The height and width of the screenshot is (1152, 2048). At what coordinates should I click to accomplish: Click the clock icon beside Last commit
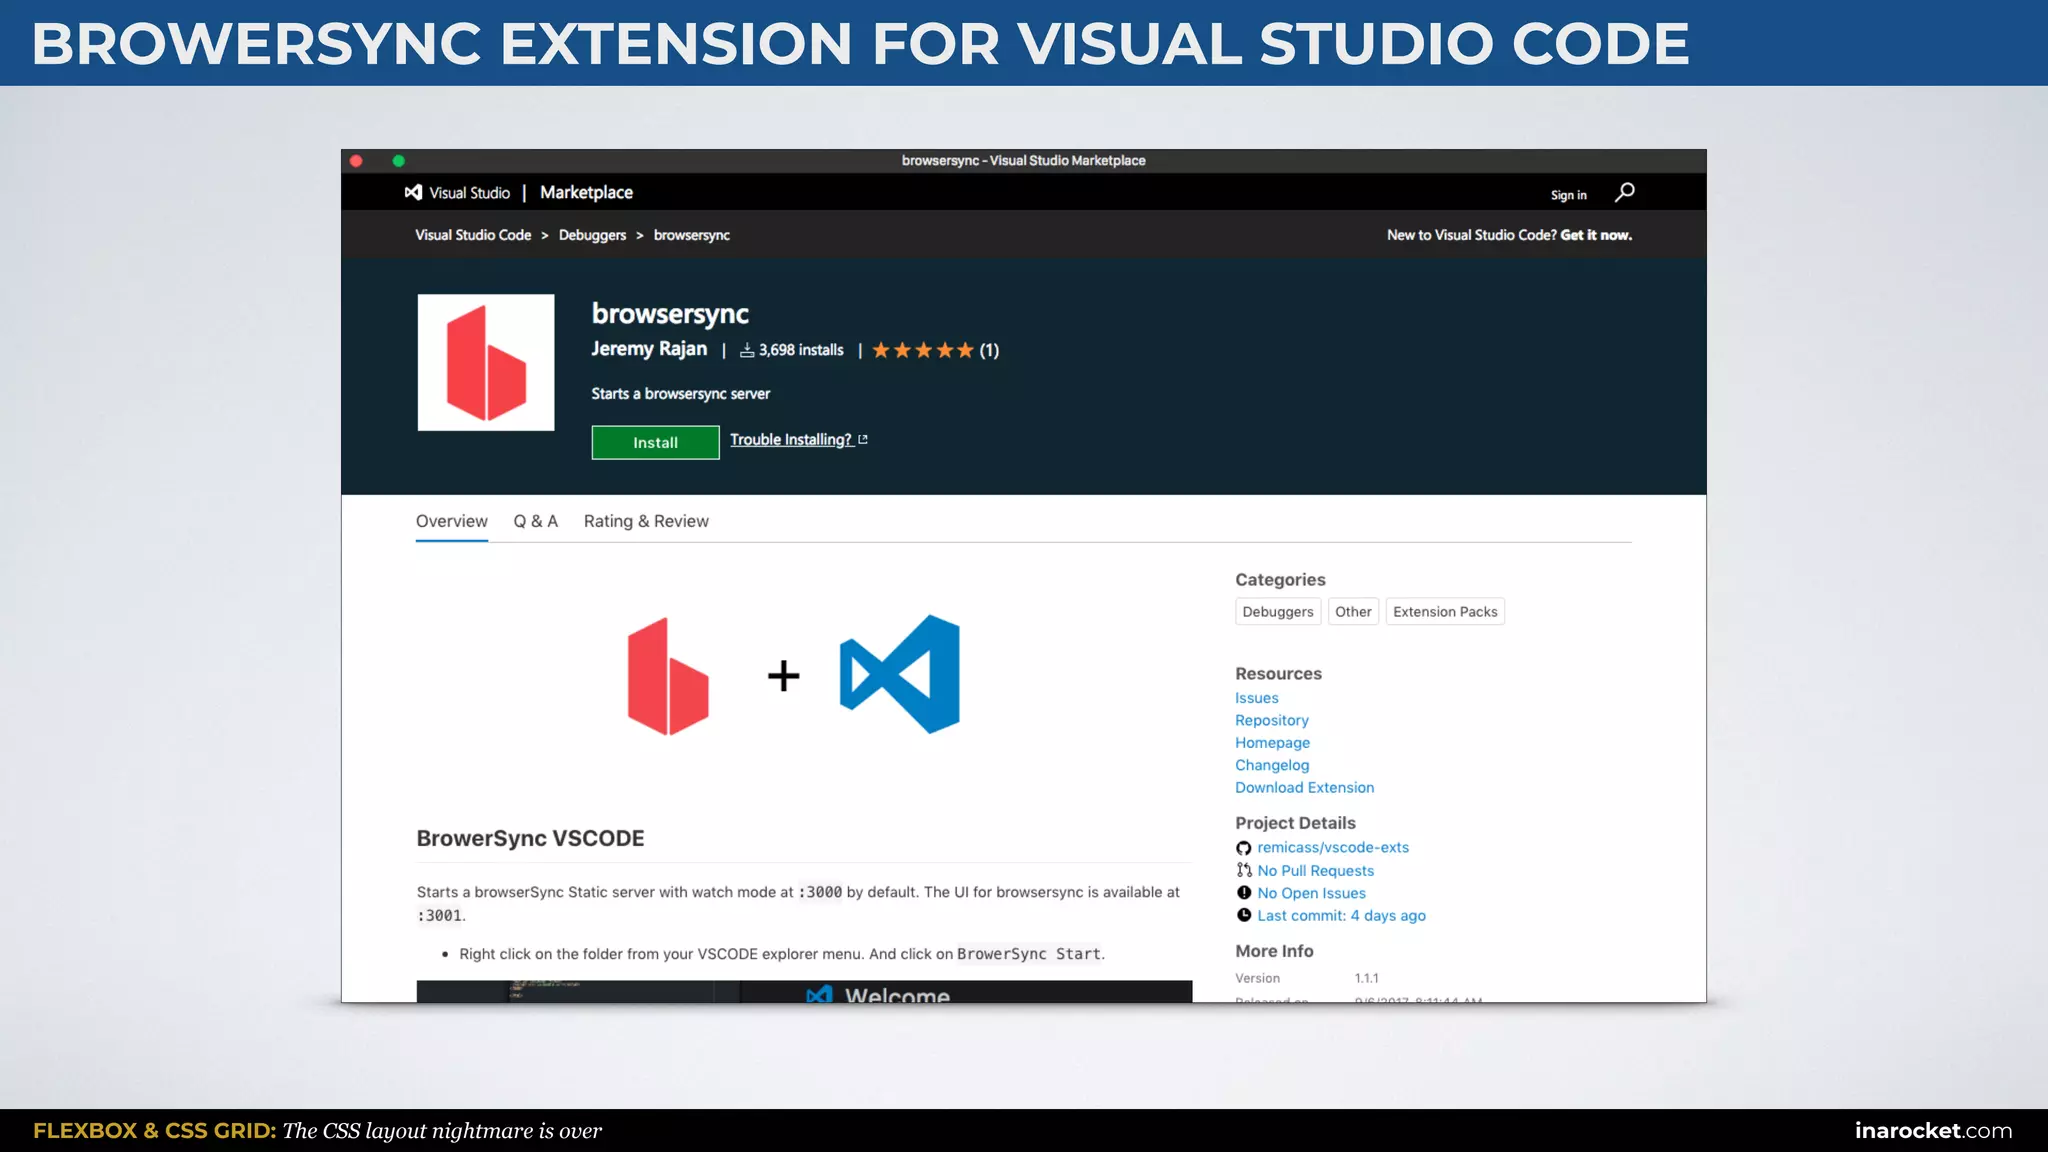tap(1243, 915)
